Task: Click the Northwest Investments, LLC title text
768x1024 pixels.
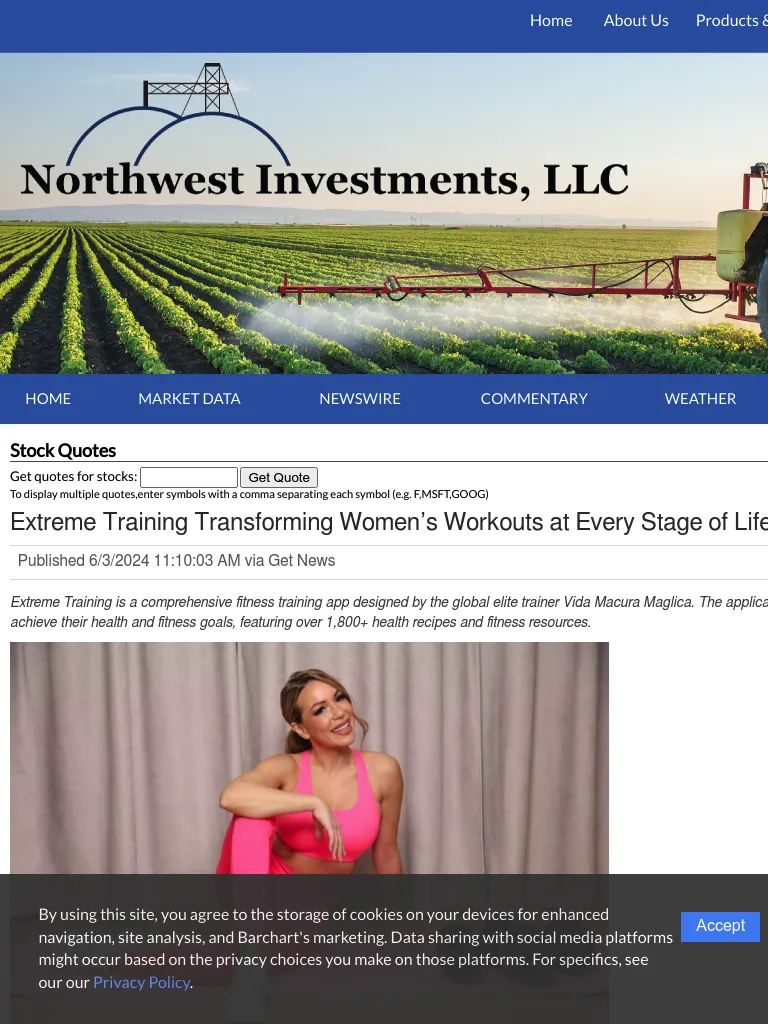Action: [325, 180]
